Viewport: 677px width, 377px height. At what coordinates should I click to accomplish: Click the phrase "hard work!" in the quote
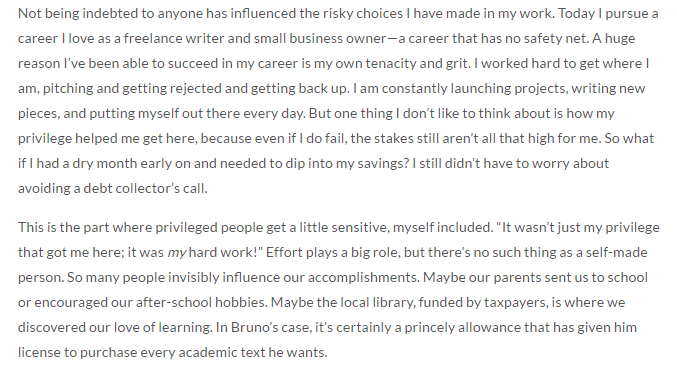click(x=224, y=253)
